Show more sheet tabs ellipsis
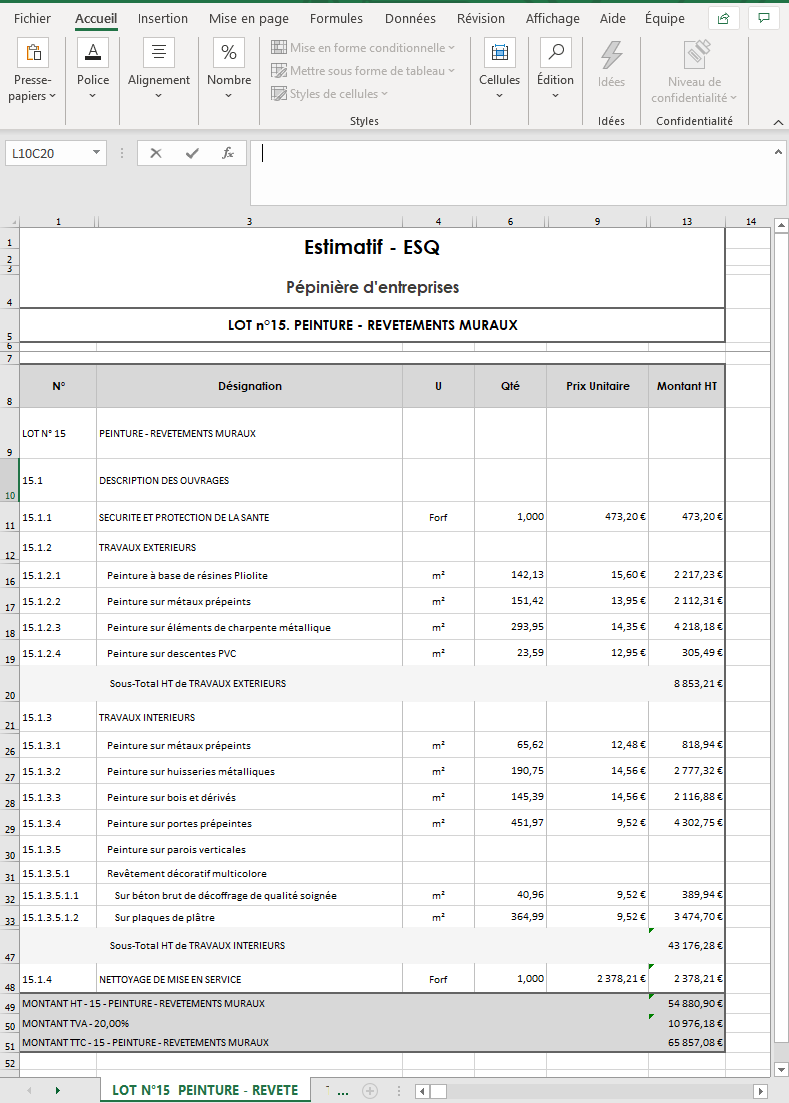The height and width of the screenshot is (1103, 789). [x=342, y=1092]
